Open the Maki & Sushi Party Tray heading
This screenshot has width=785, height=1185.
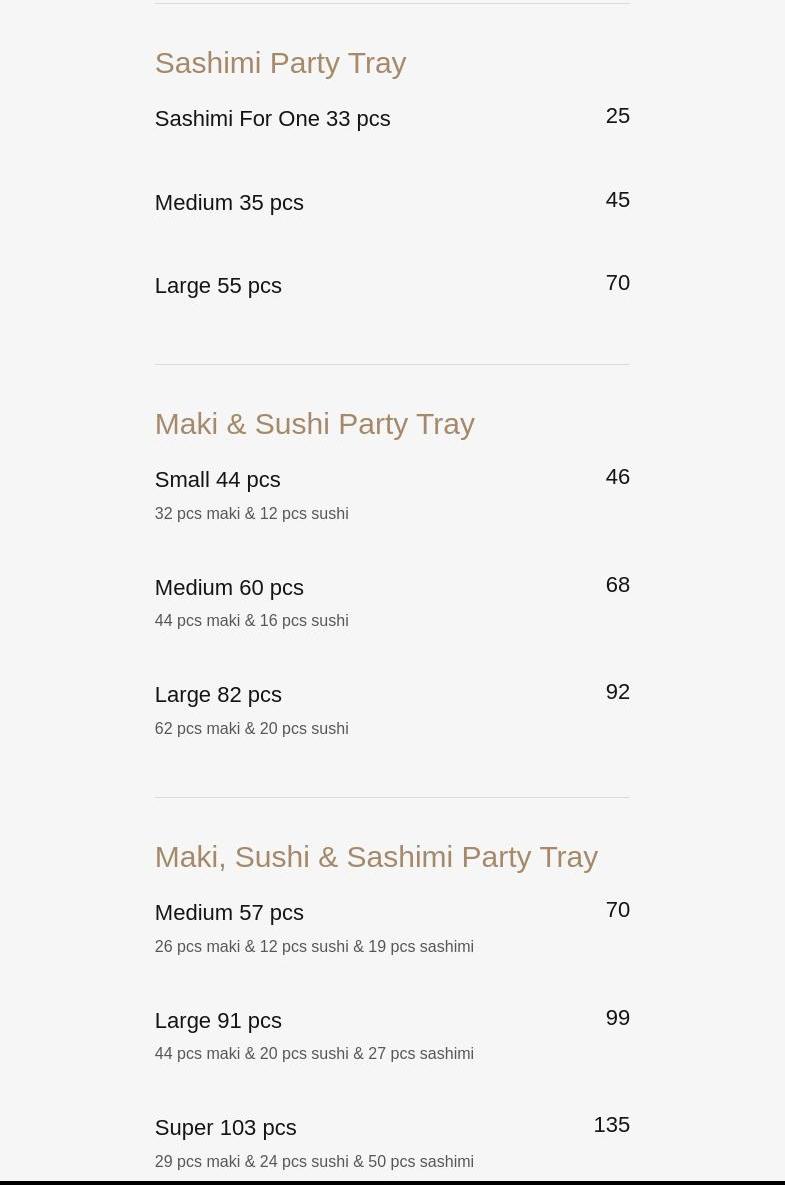click(314, 424)
